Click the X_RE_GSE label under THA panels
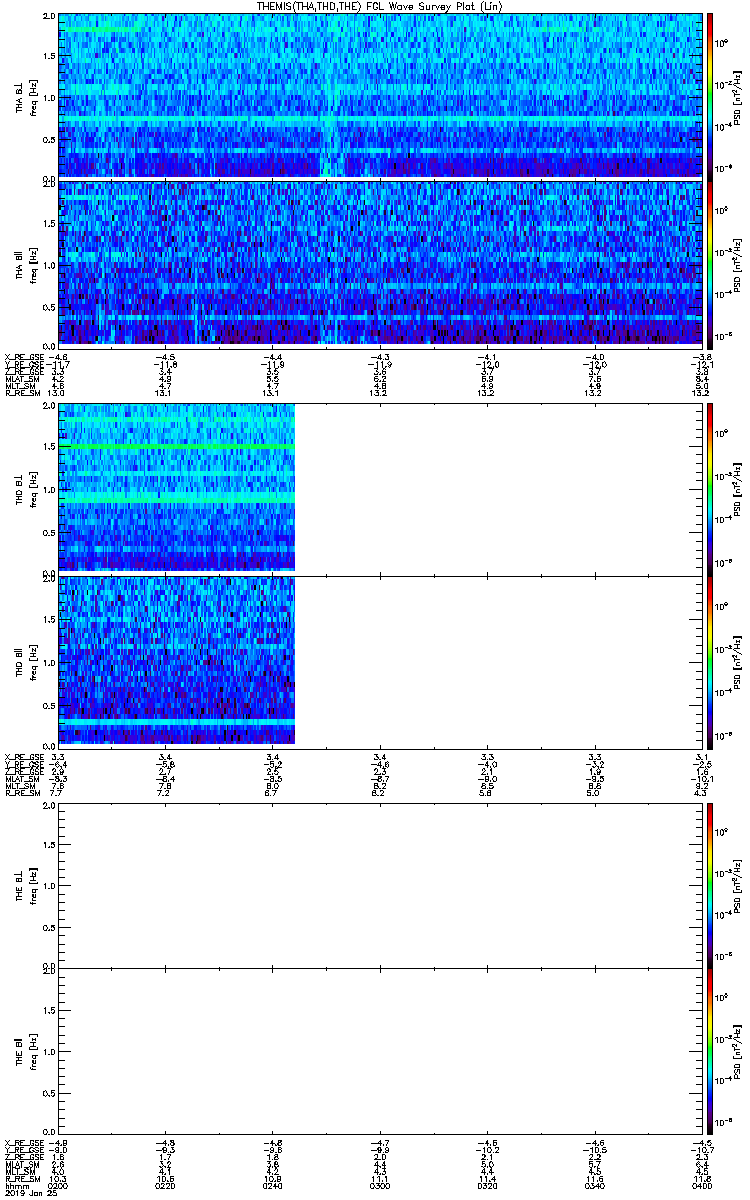This screenshot has width=750, height=1200. pos(25,357)
